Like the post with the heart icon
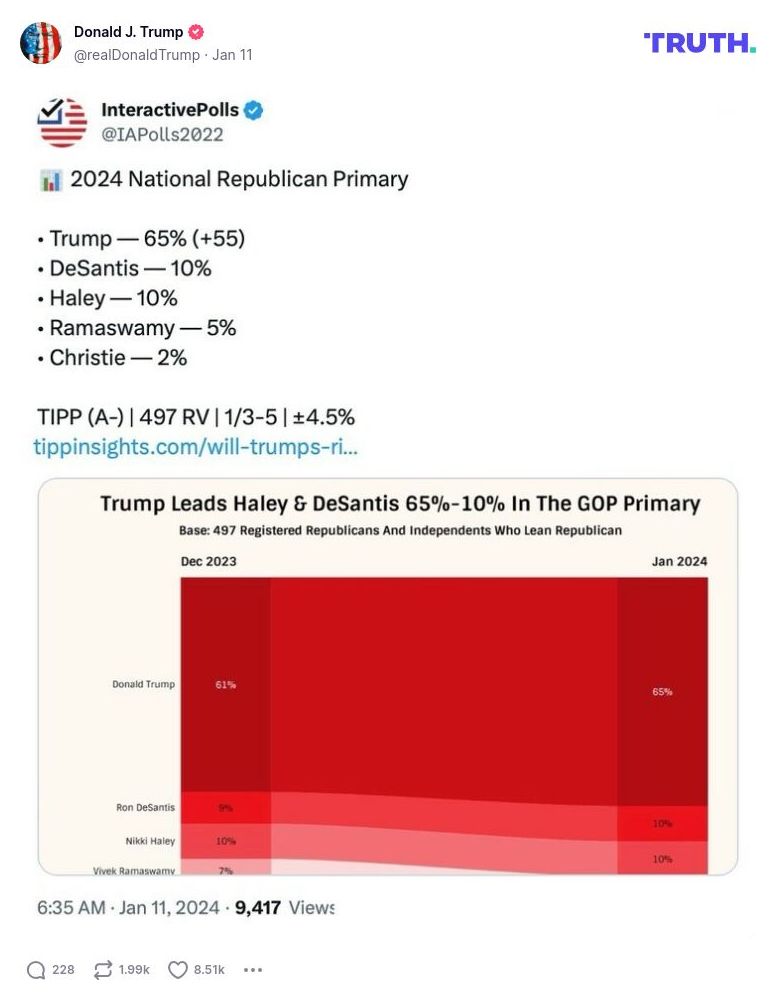The width and height of the screenshot is (777, 1000). (x=177, y=969)
